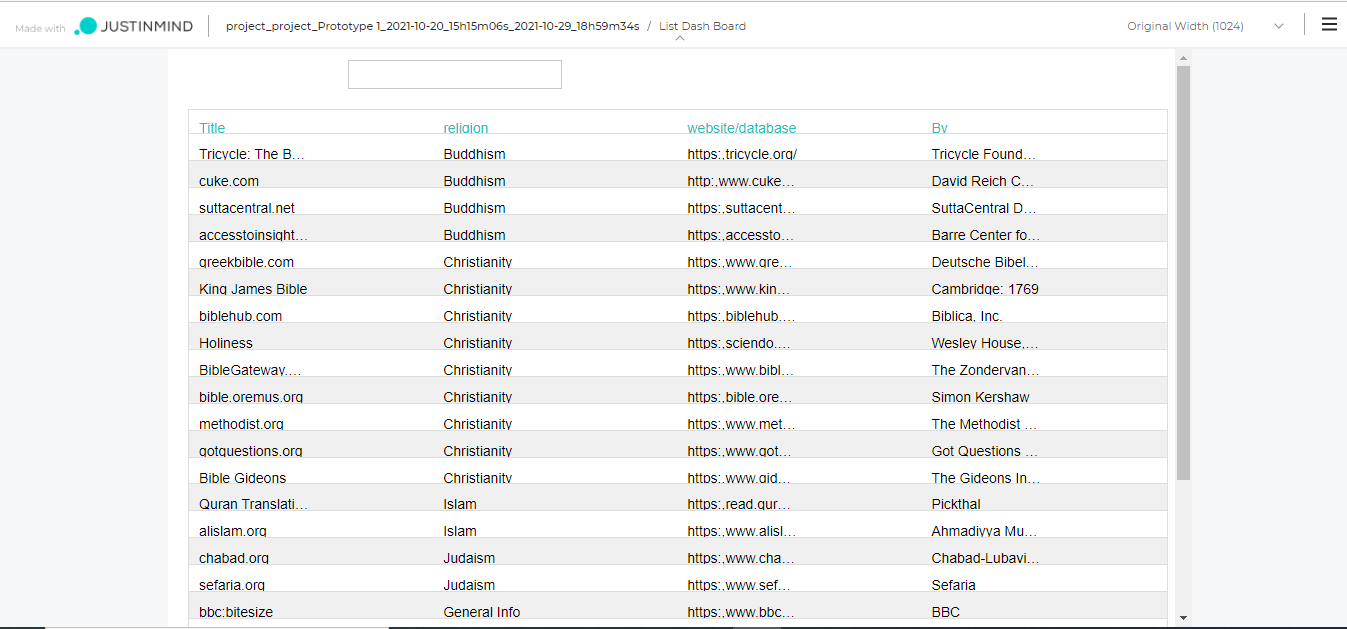This screenshot has height=629, width=1347.
Task: Open the hamburger menu
Action: pos(1329,25)
